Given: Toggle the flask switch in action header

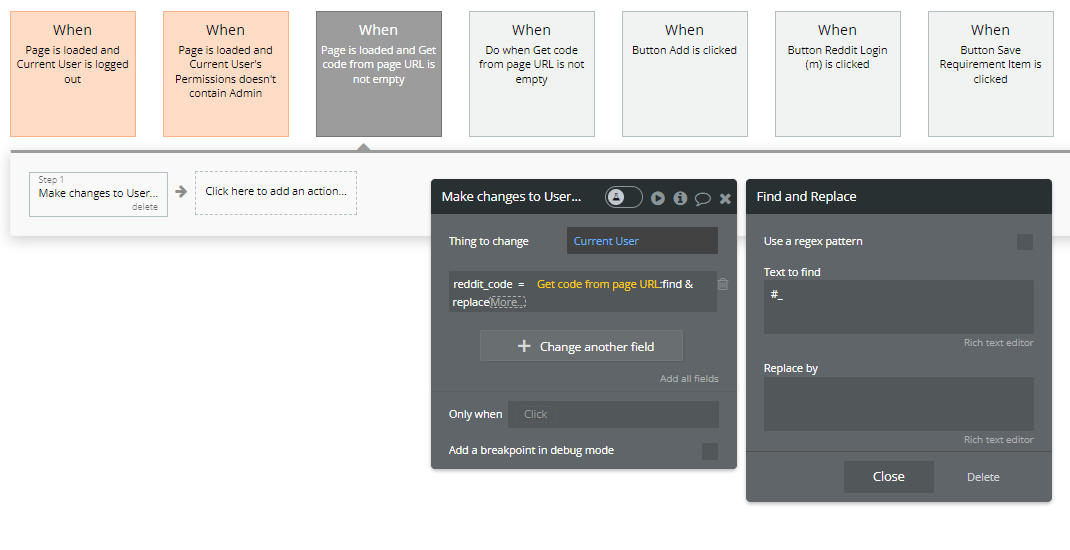Looking at the screenshot, I should [x=623, y=198].
